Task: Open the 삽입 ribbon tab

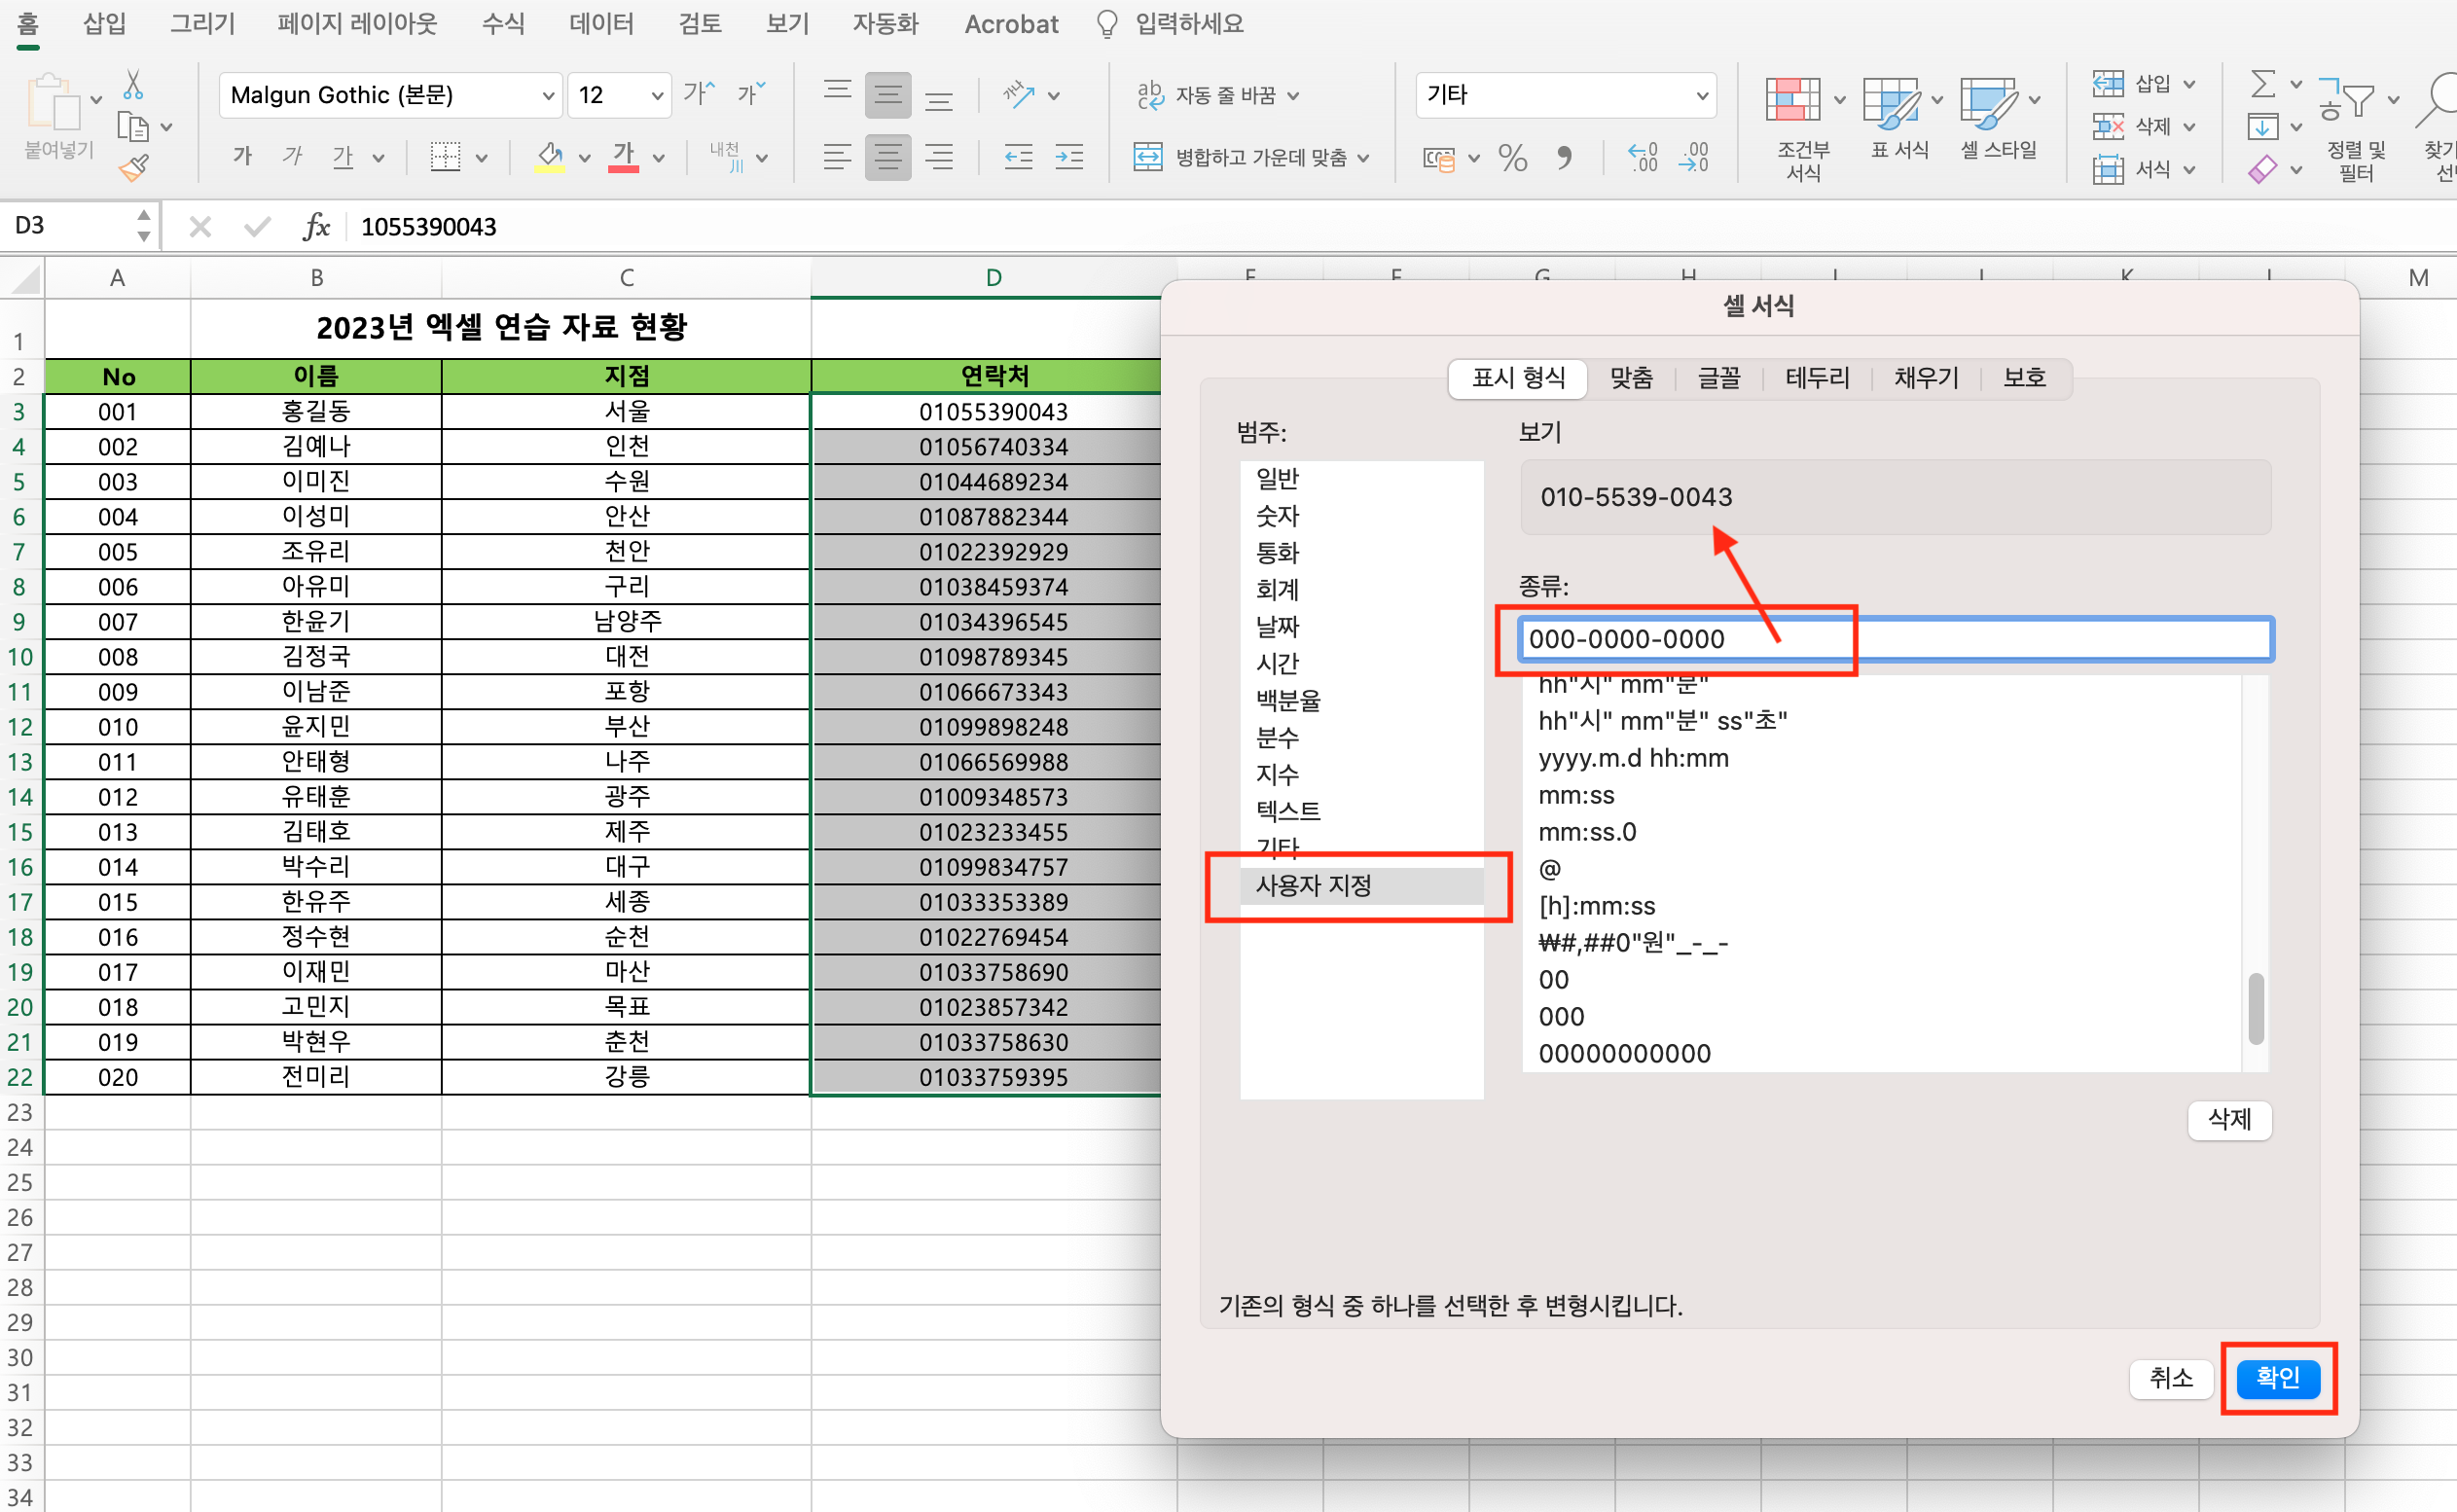Action: tap(105, 23)
